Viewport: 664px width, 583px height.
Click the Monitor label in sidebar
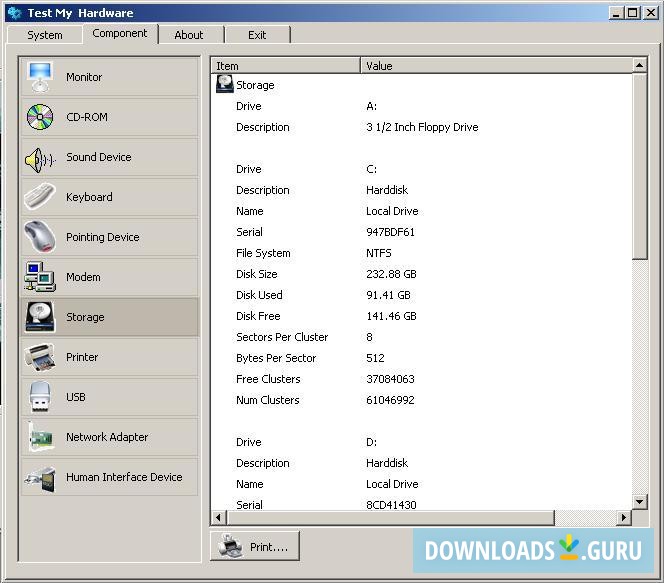click(x=84, y=77)
